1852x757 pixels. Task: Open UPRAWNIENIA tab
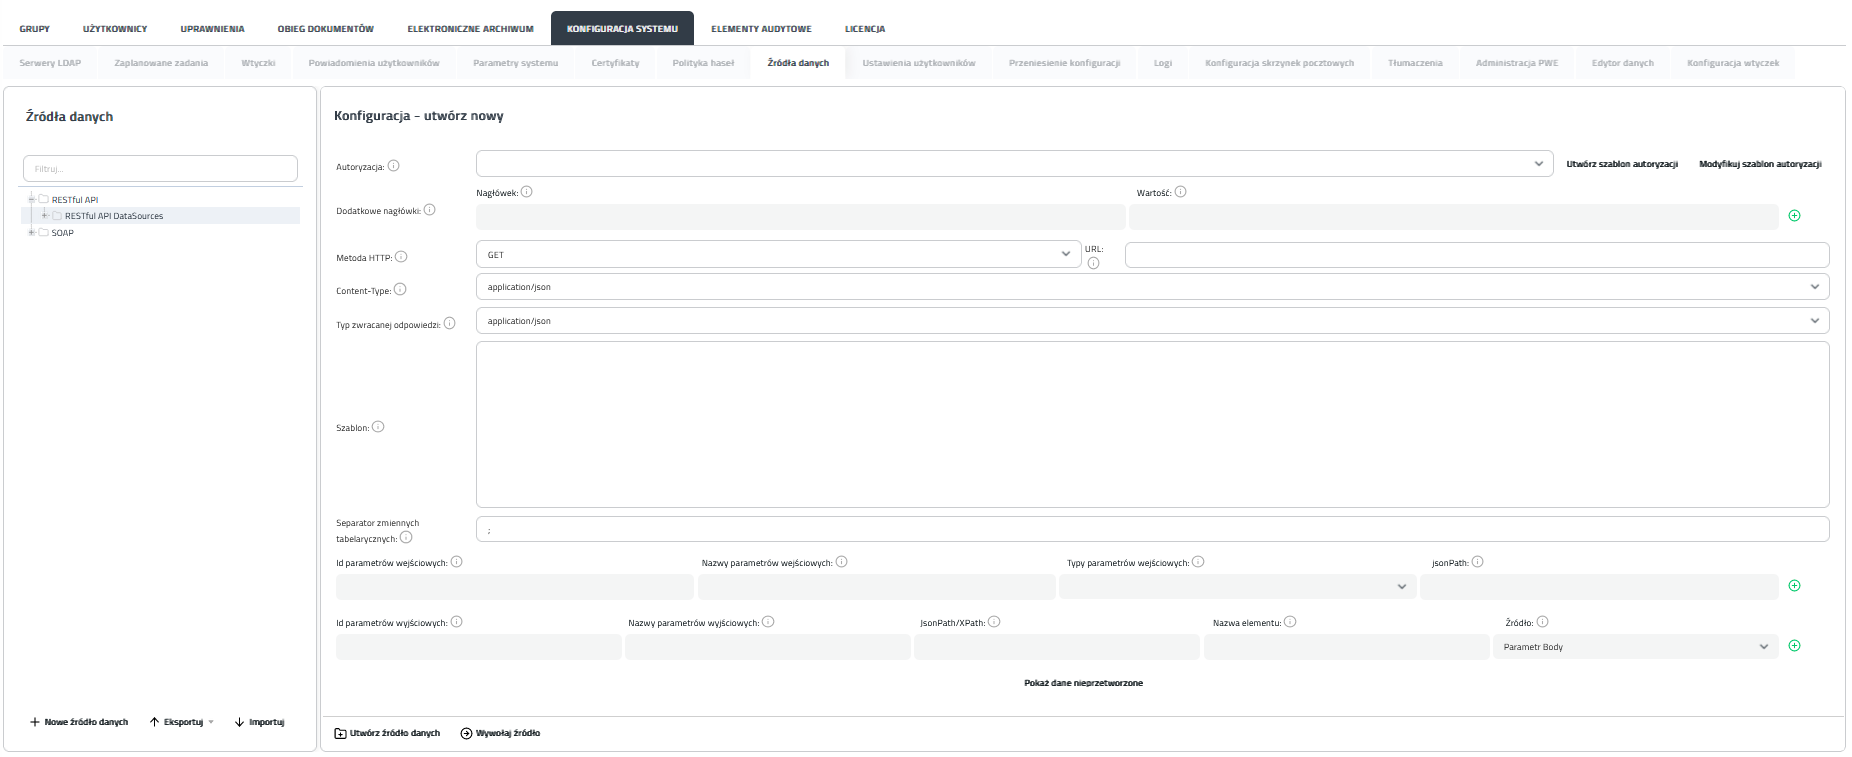click(x=212, y=29)
